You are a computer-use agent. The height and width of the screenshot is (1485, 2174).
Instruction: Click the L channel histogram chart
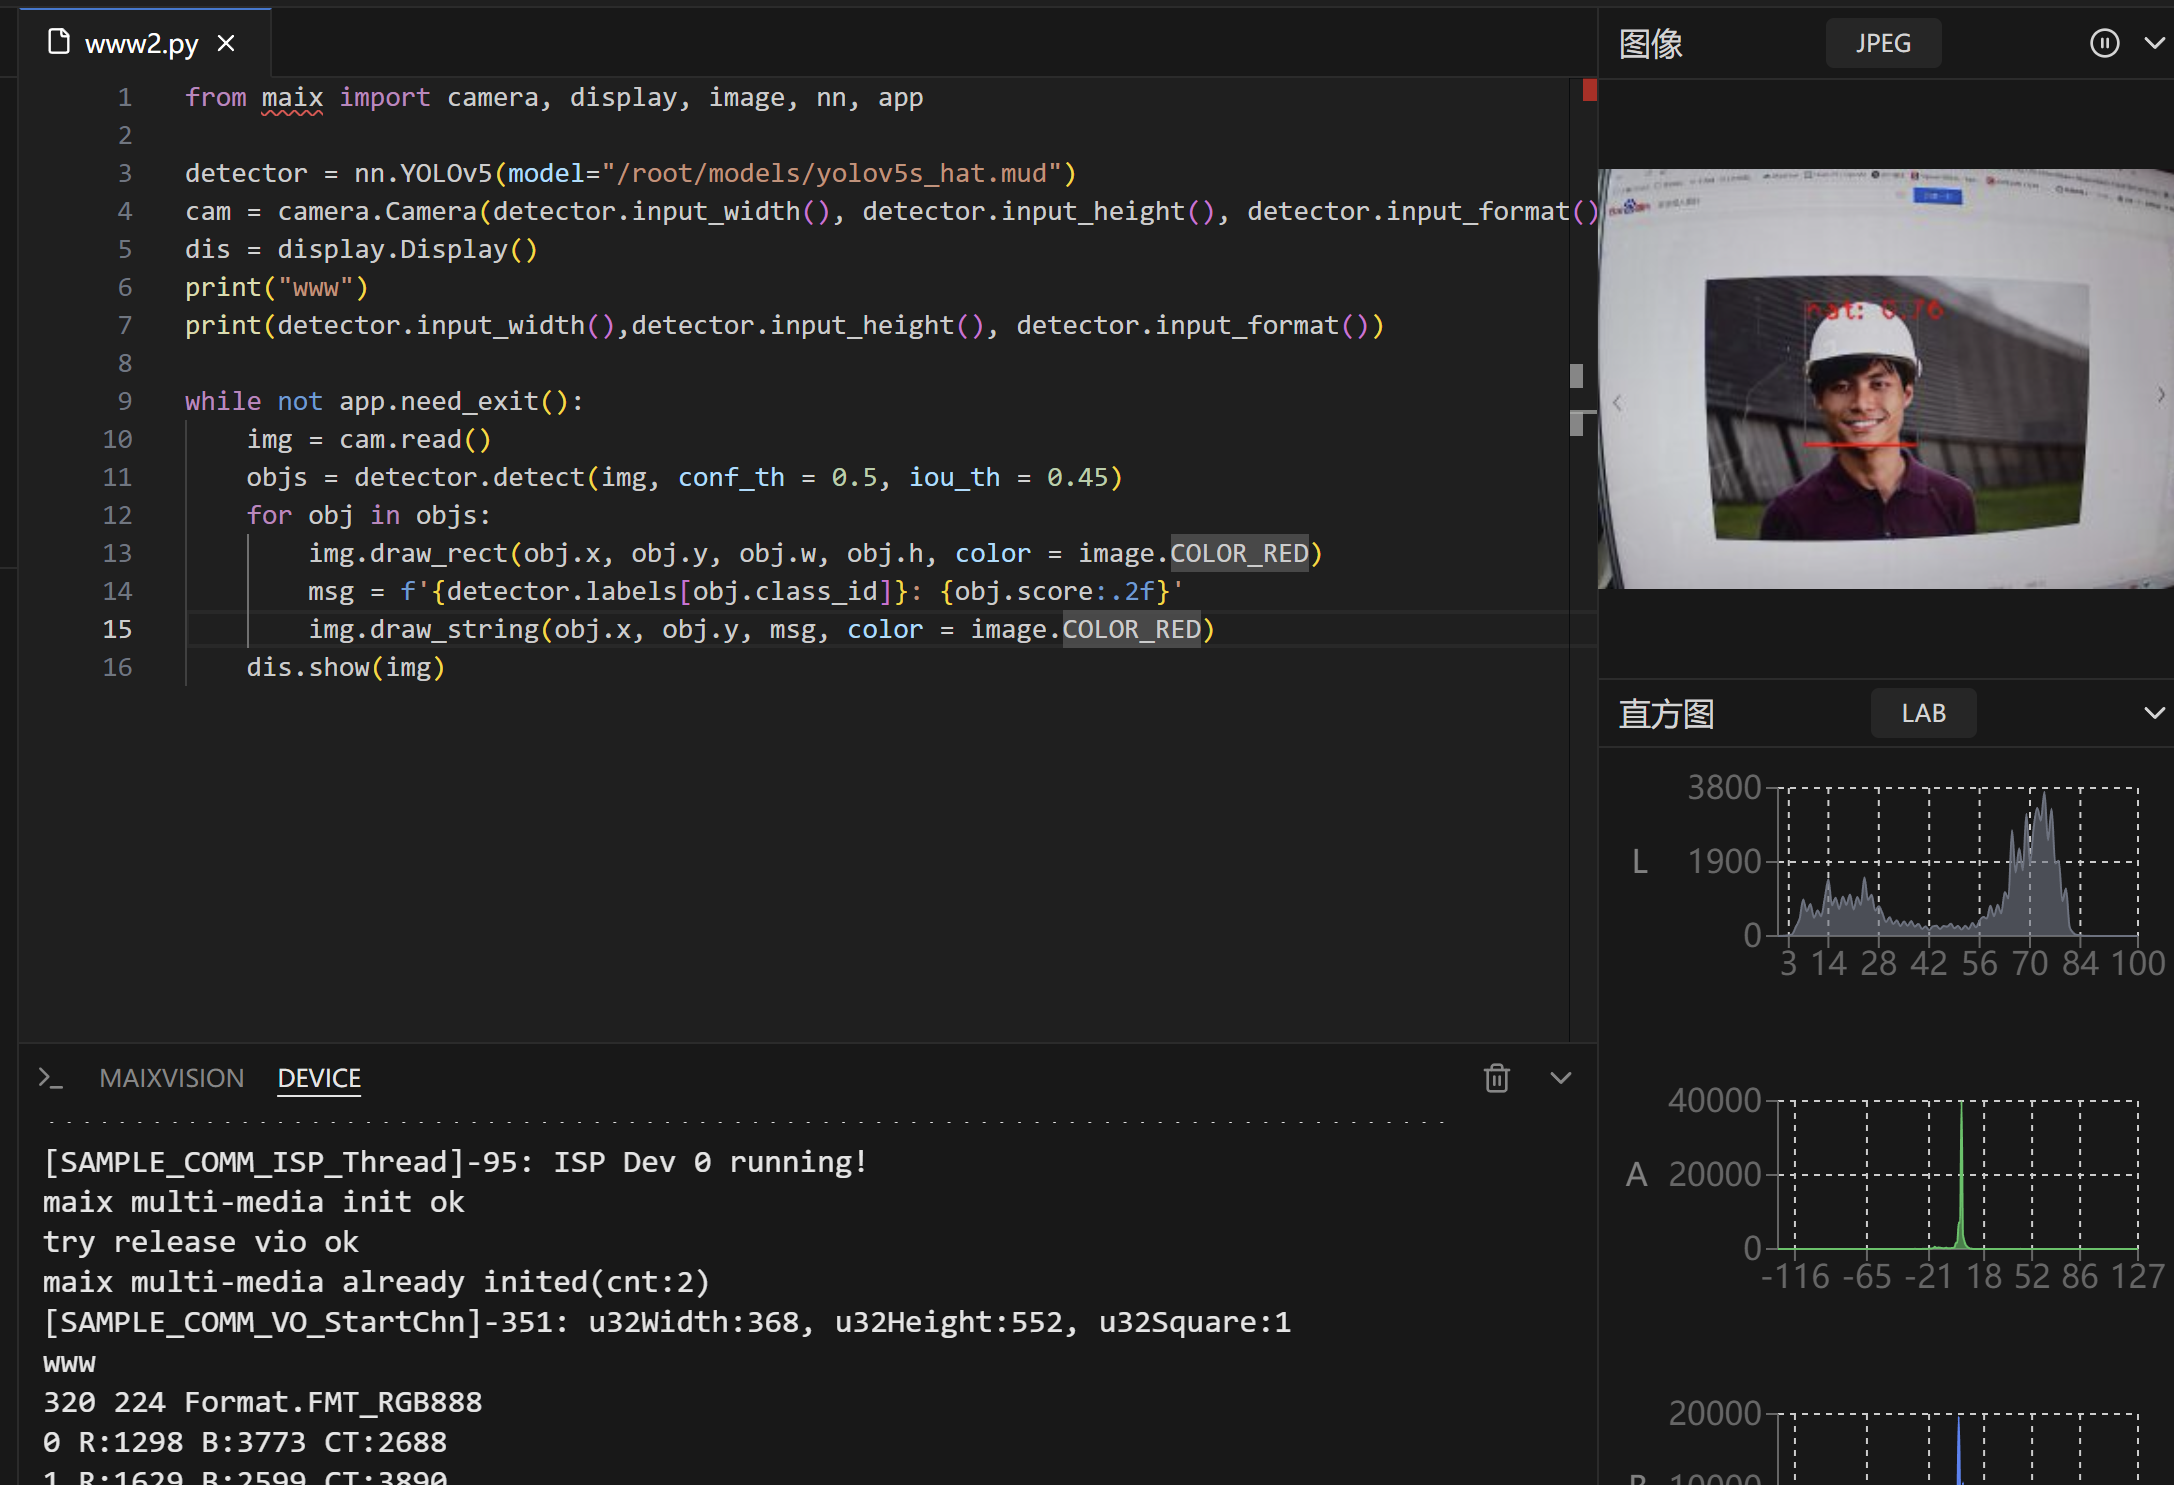pyautogui.click(x=1958, y=862)
